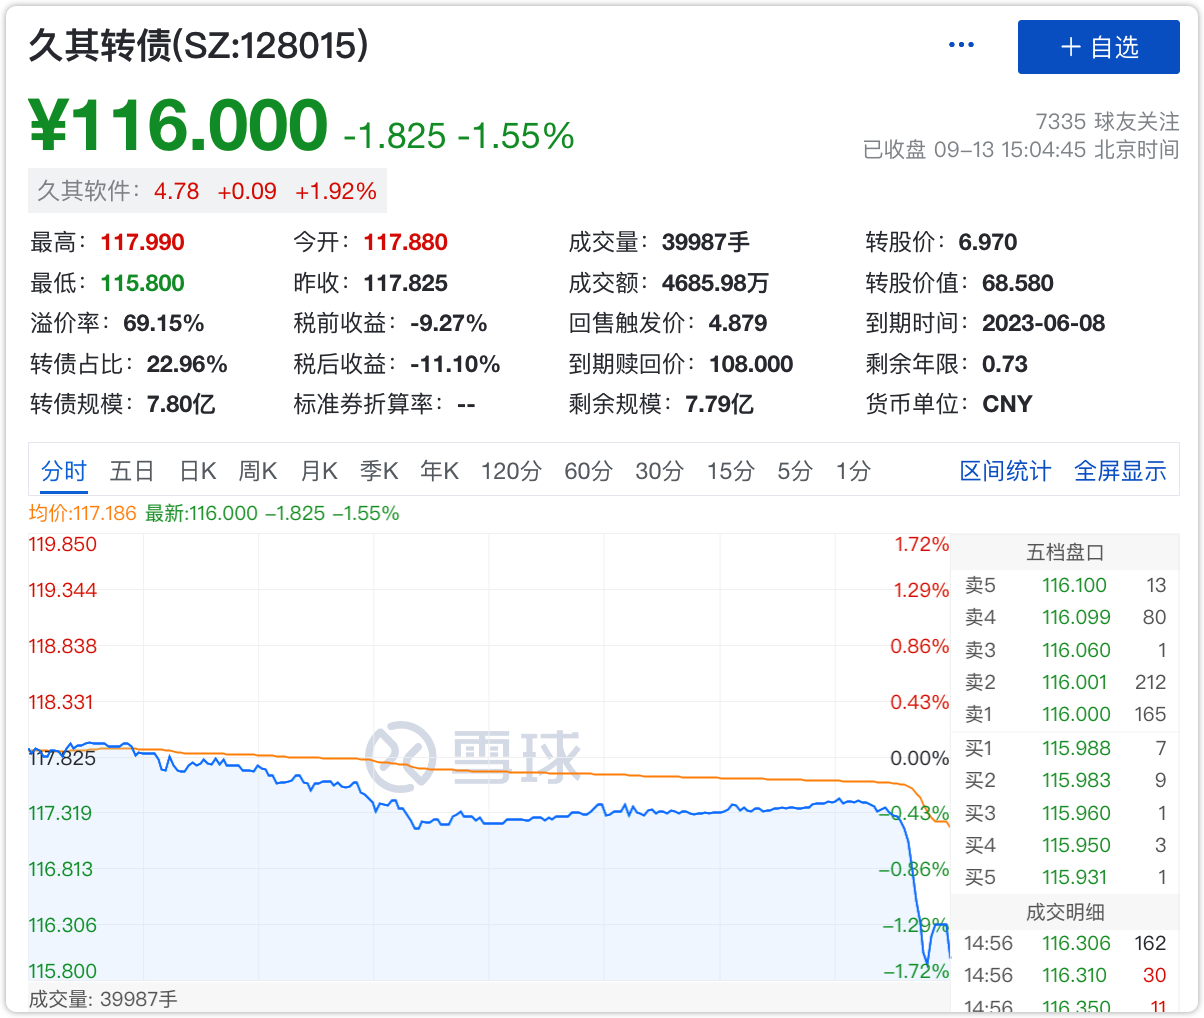Switch to the 五日 chart tab
Image resolution: width=1204 pixels, height=1018 pixels.
pos(132,471)
